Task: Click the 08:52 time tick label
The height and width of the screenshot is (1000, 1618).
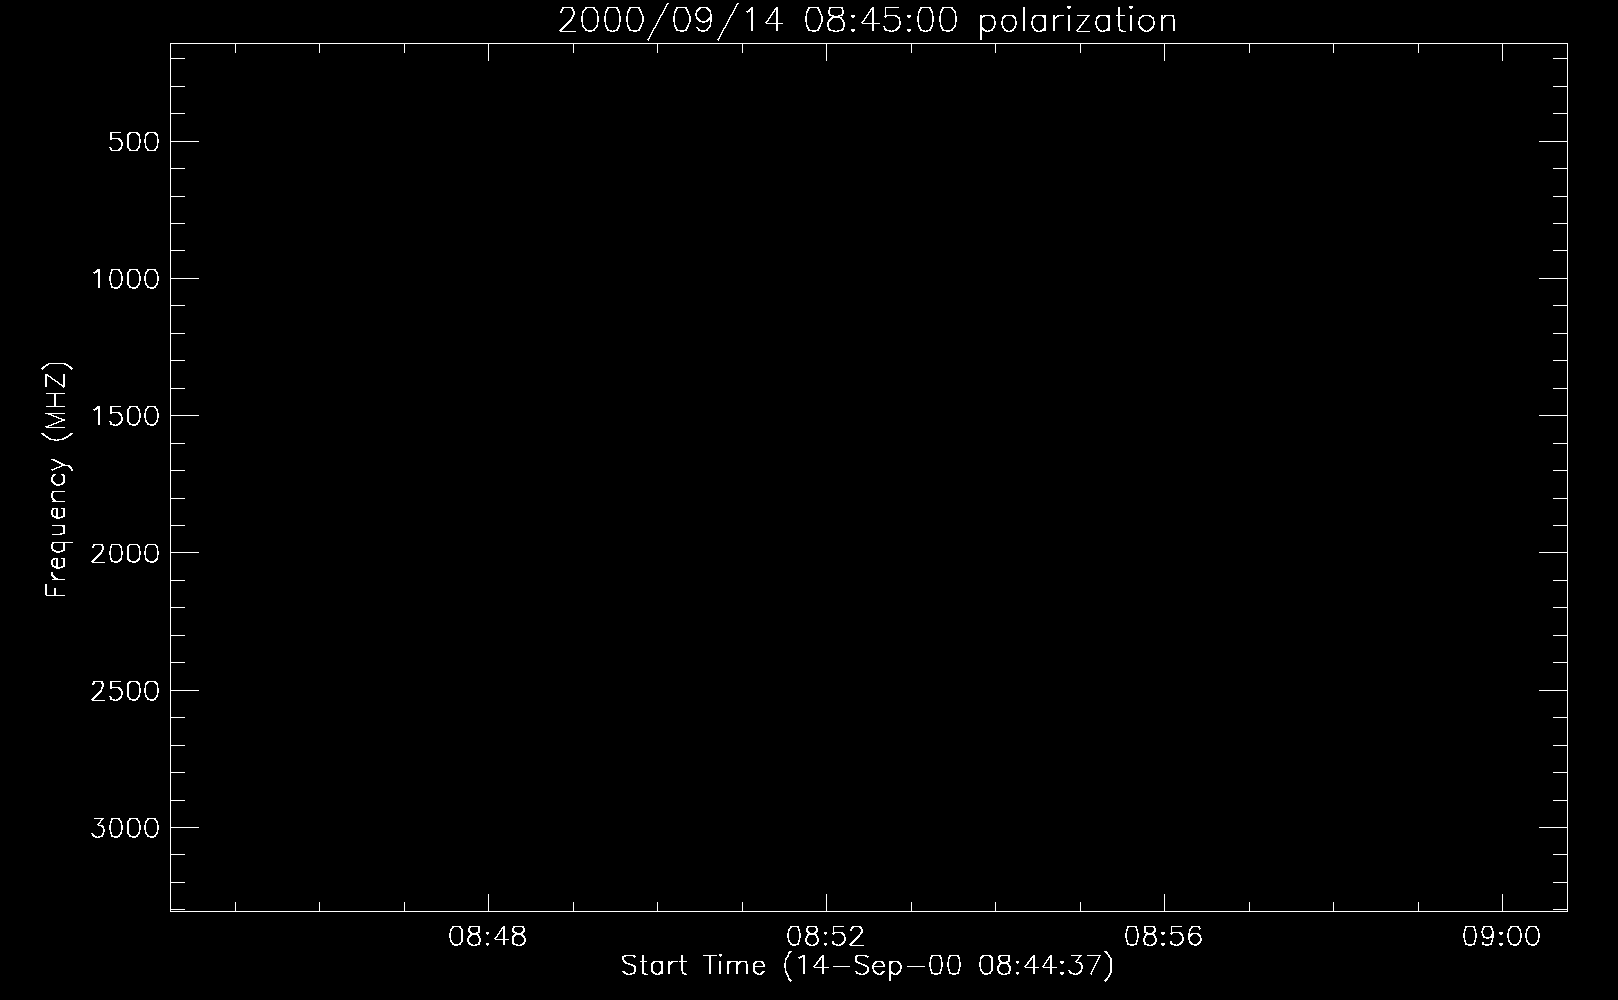Action: (x=826, y=937)
